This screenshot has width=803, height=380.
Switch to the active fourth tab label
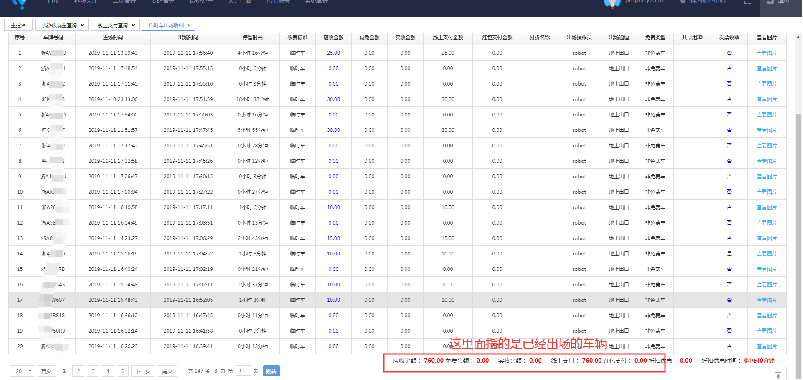(x=165, y=25)
